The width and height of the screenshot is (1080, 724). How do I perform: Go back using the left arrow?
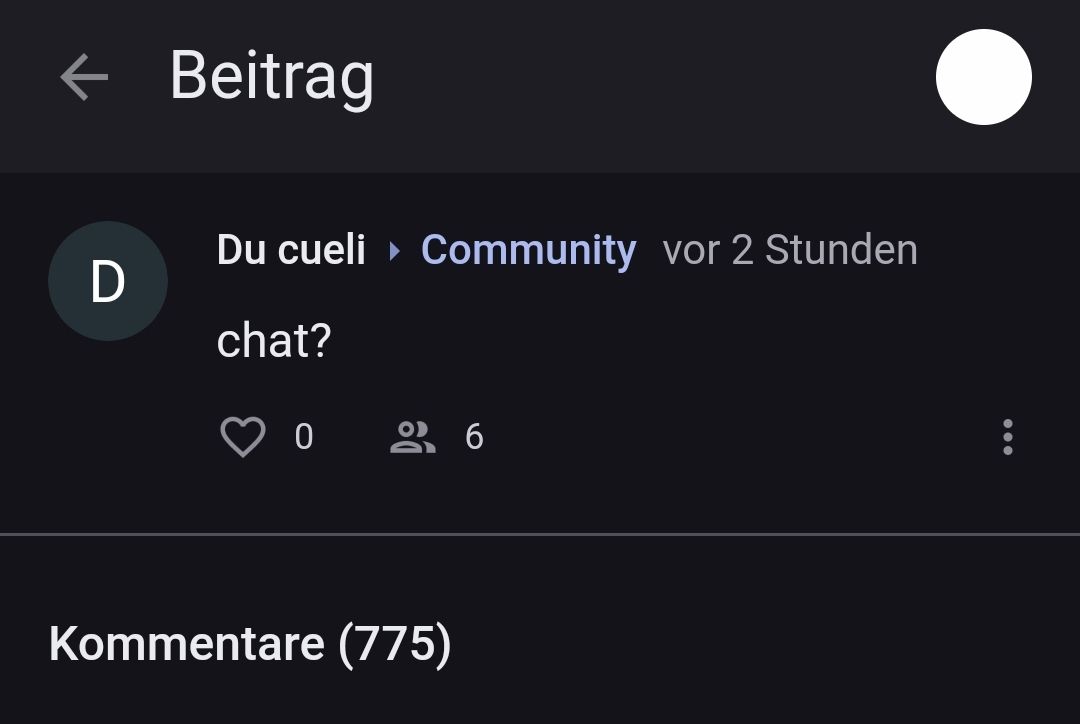coord(83,78)
